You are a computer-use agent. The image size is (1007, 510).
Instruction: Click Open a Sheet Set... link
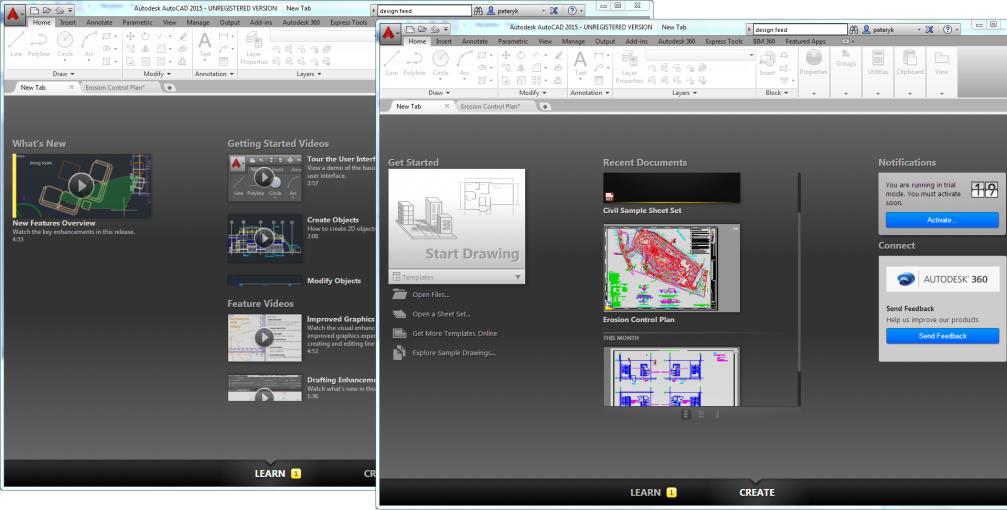[x=441, y=313]
